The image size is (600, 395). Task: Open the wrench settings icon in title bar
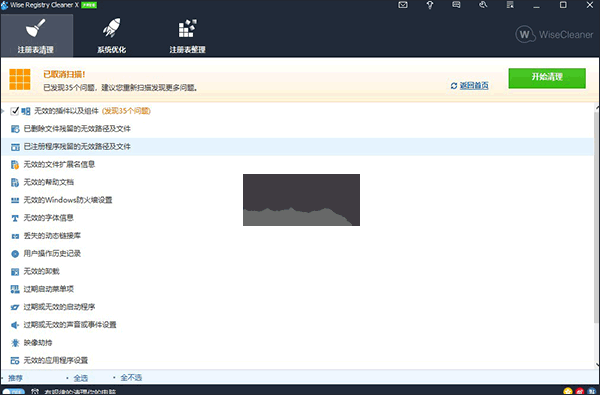click(x=483, y=5)
